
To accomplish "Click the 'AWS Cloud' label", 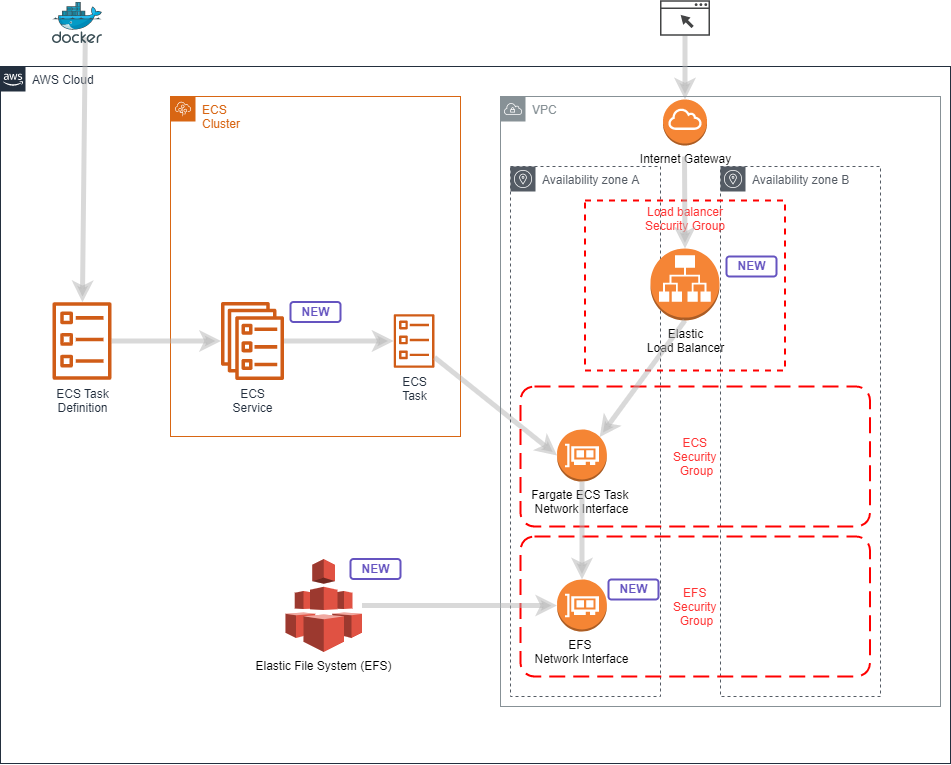I will tap(62, 79).
